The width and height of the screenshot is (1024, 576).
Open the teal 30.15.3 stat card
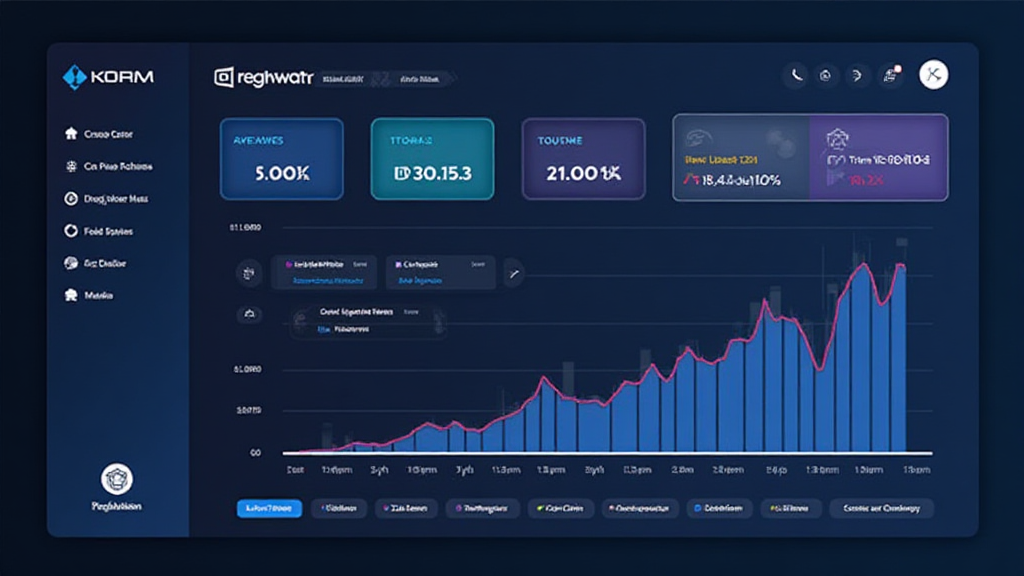coord(432,159)
